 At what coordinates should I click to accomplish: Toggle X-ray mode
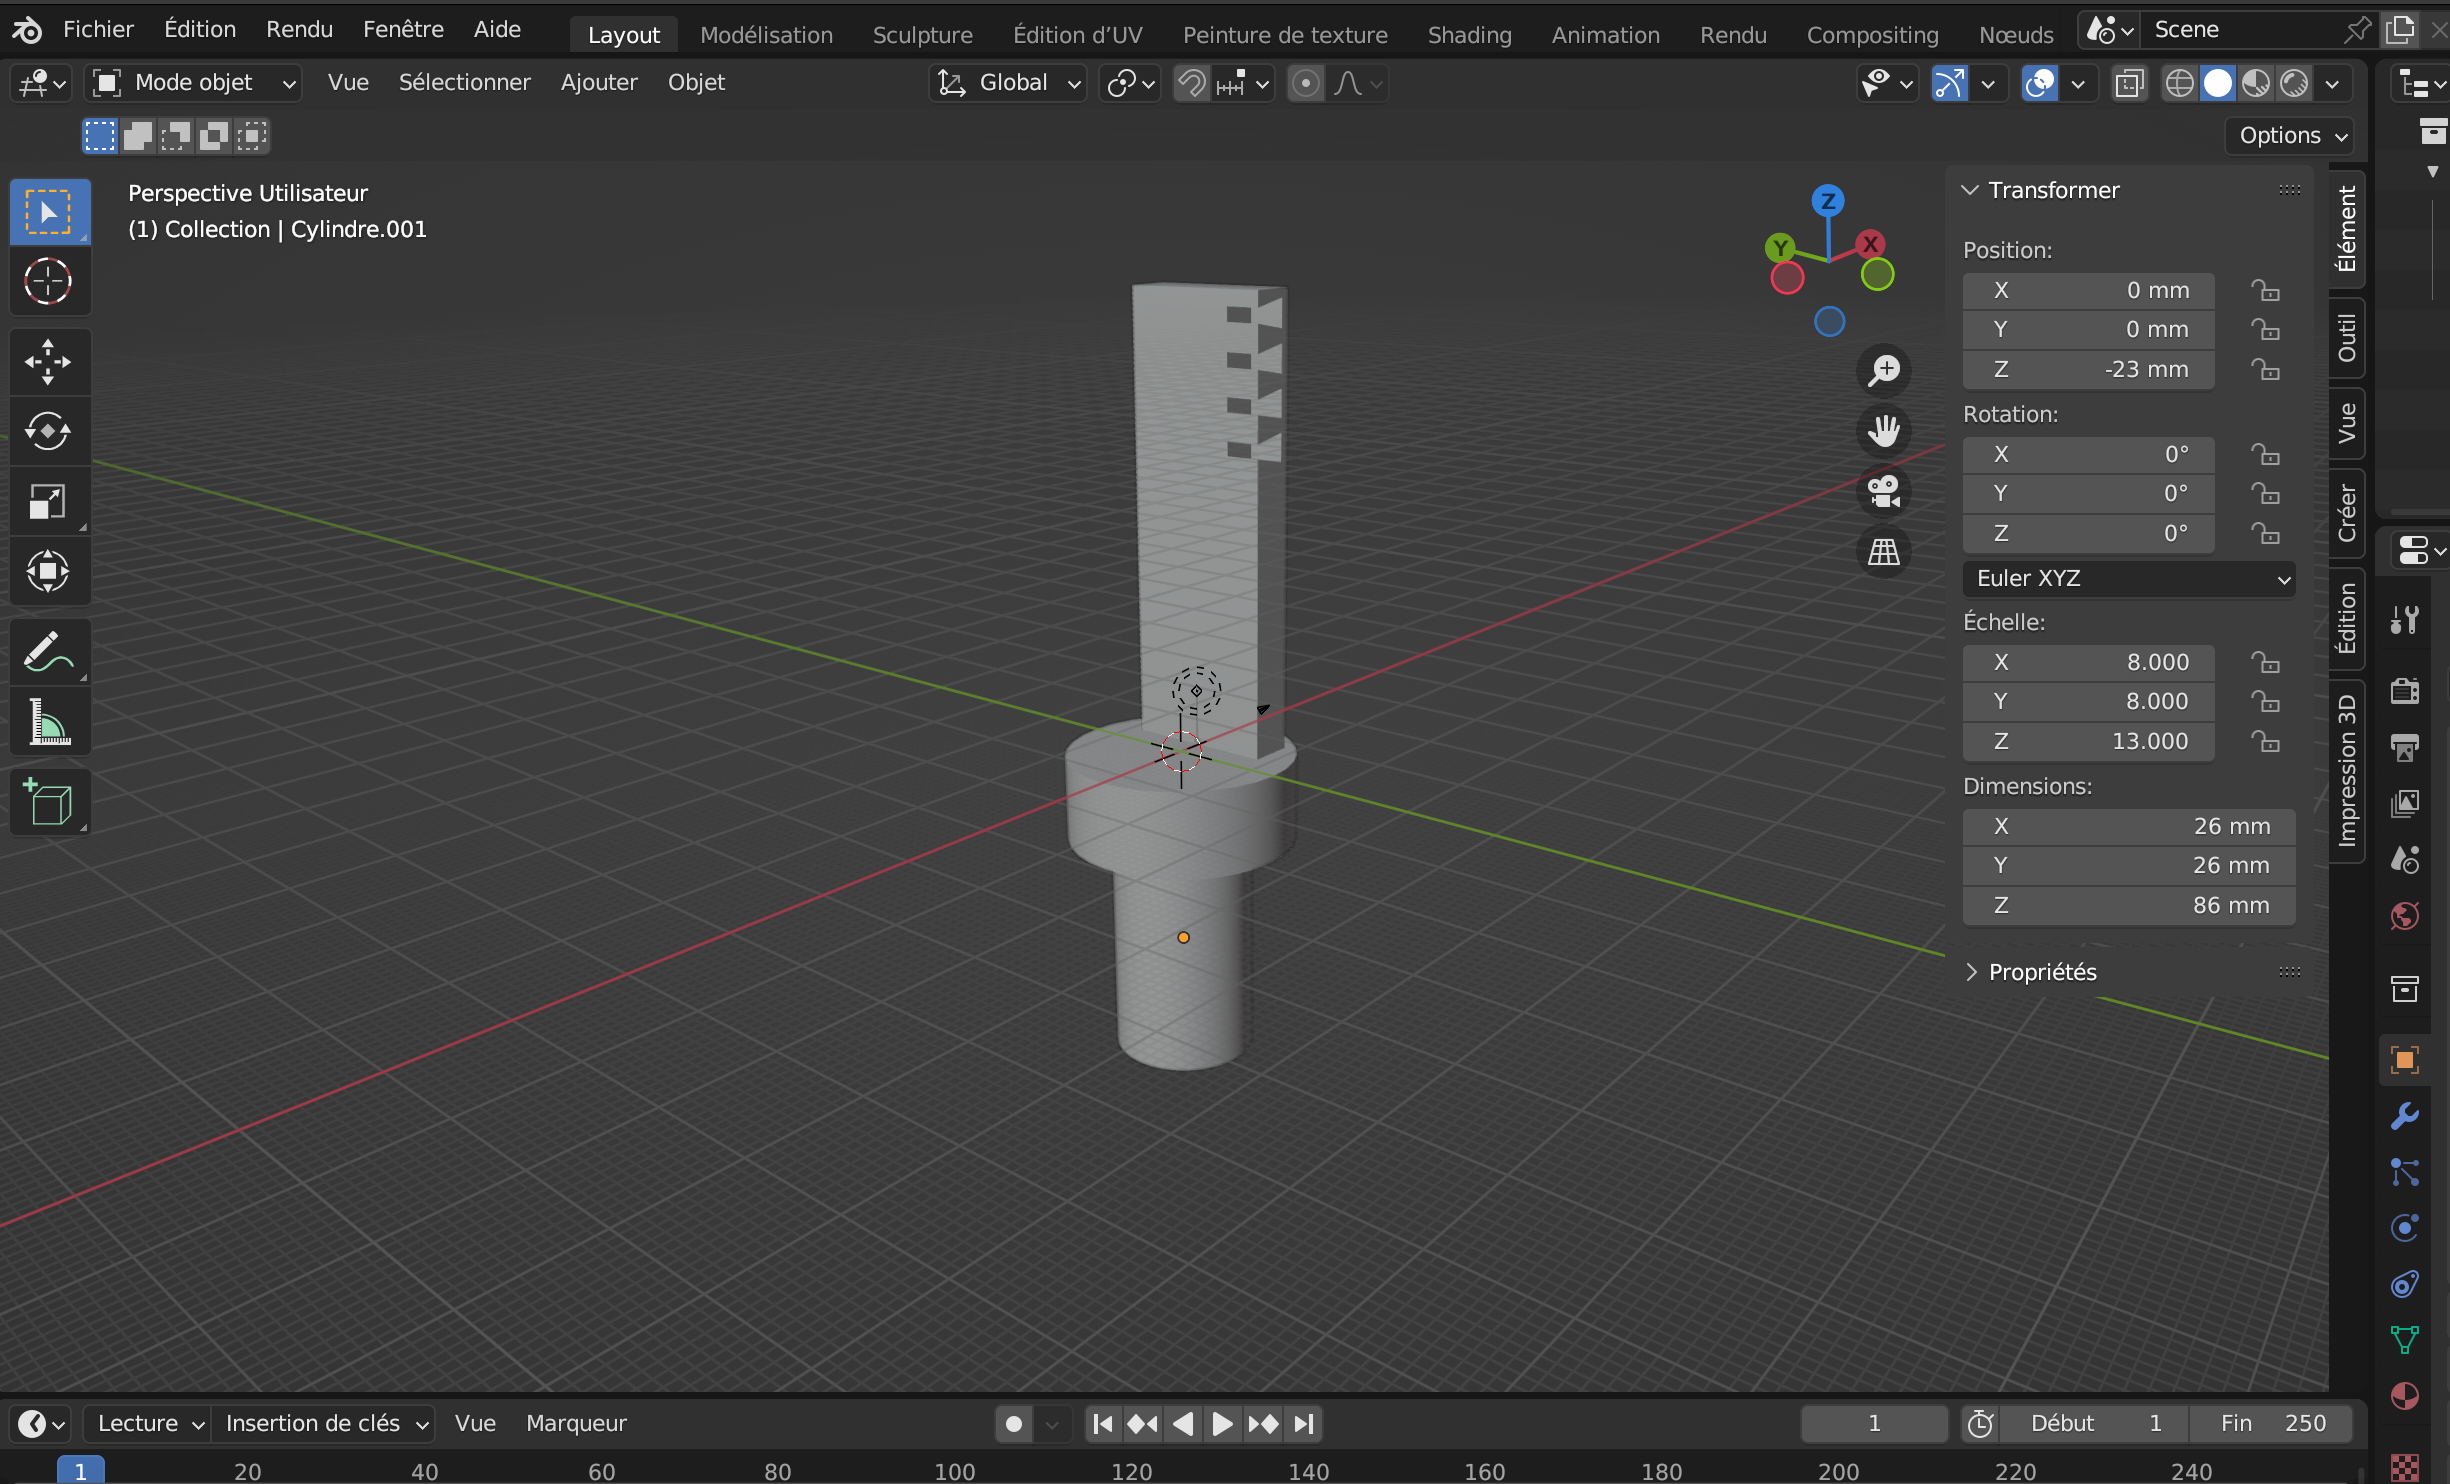tap(2129, 83)
